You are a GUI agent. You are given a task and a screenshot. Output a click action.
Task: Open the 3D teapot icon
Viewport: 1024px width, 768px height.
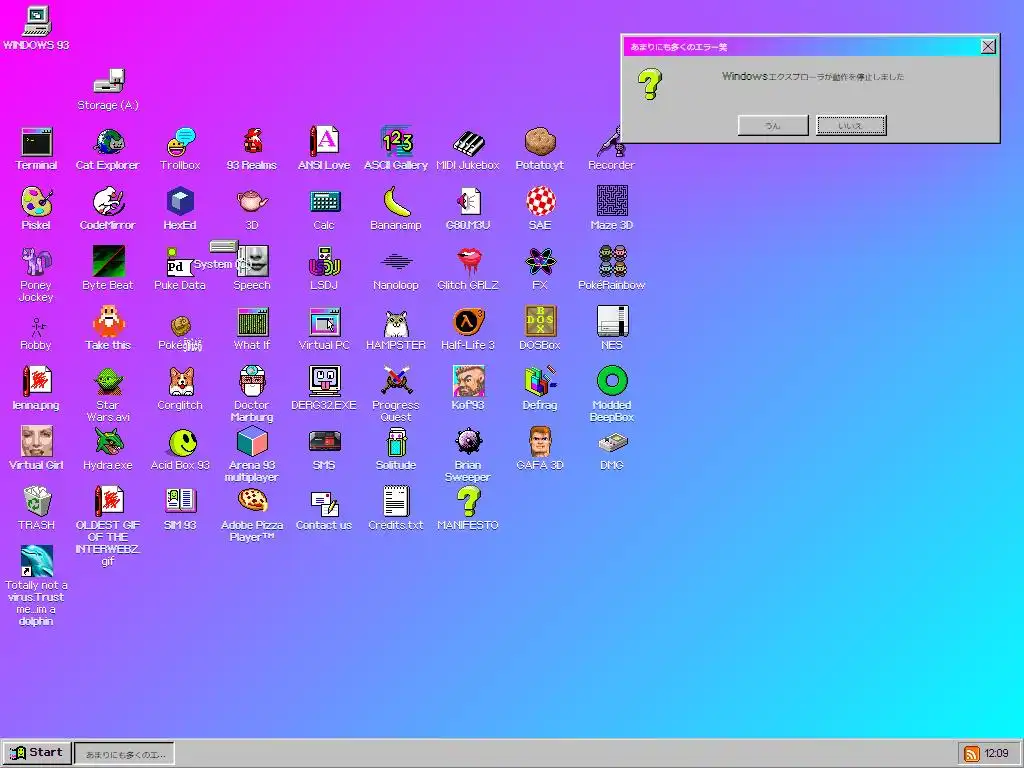(252, 202)
